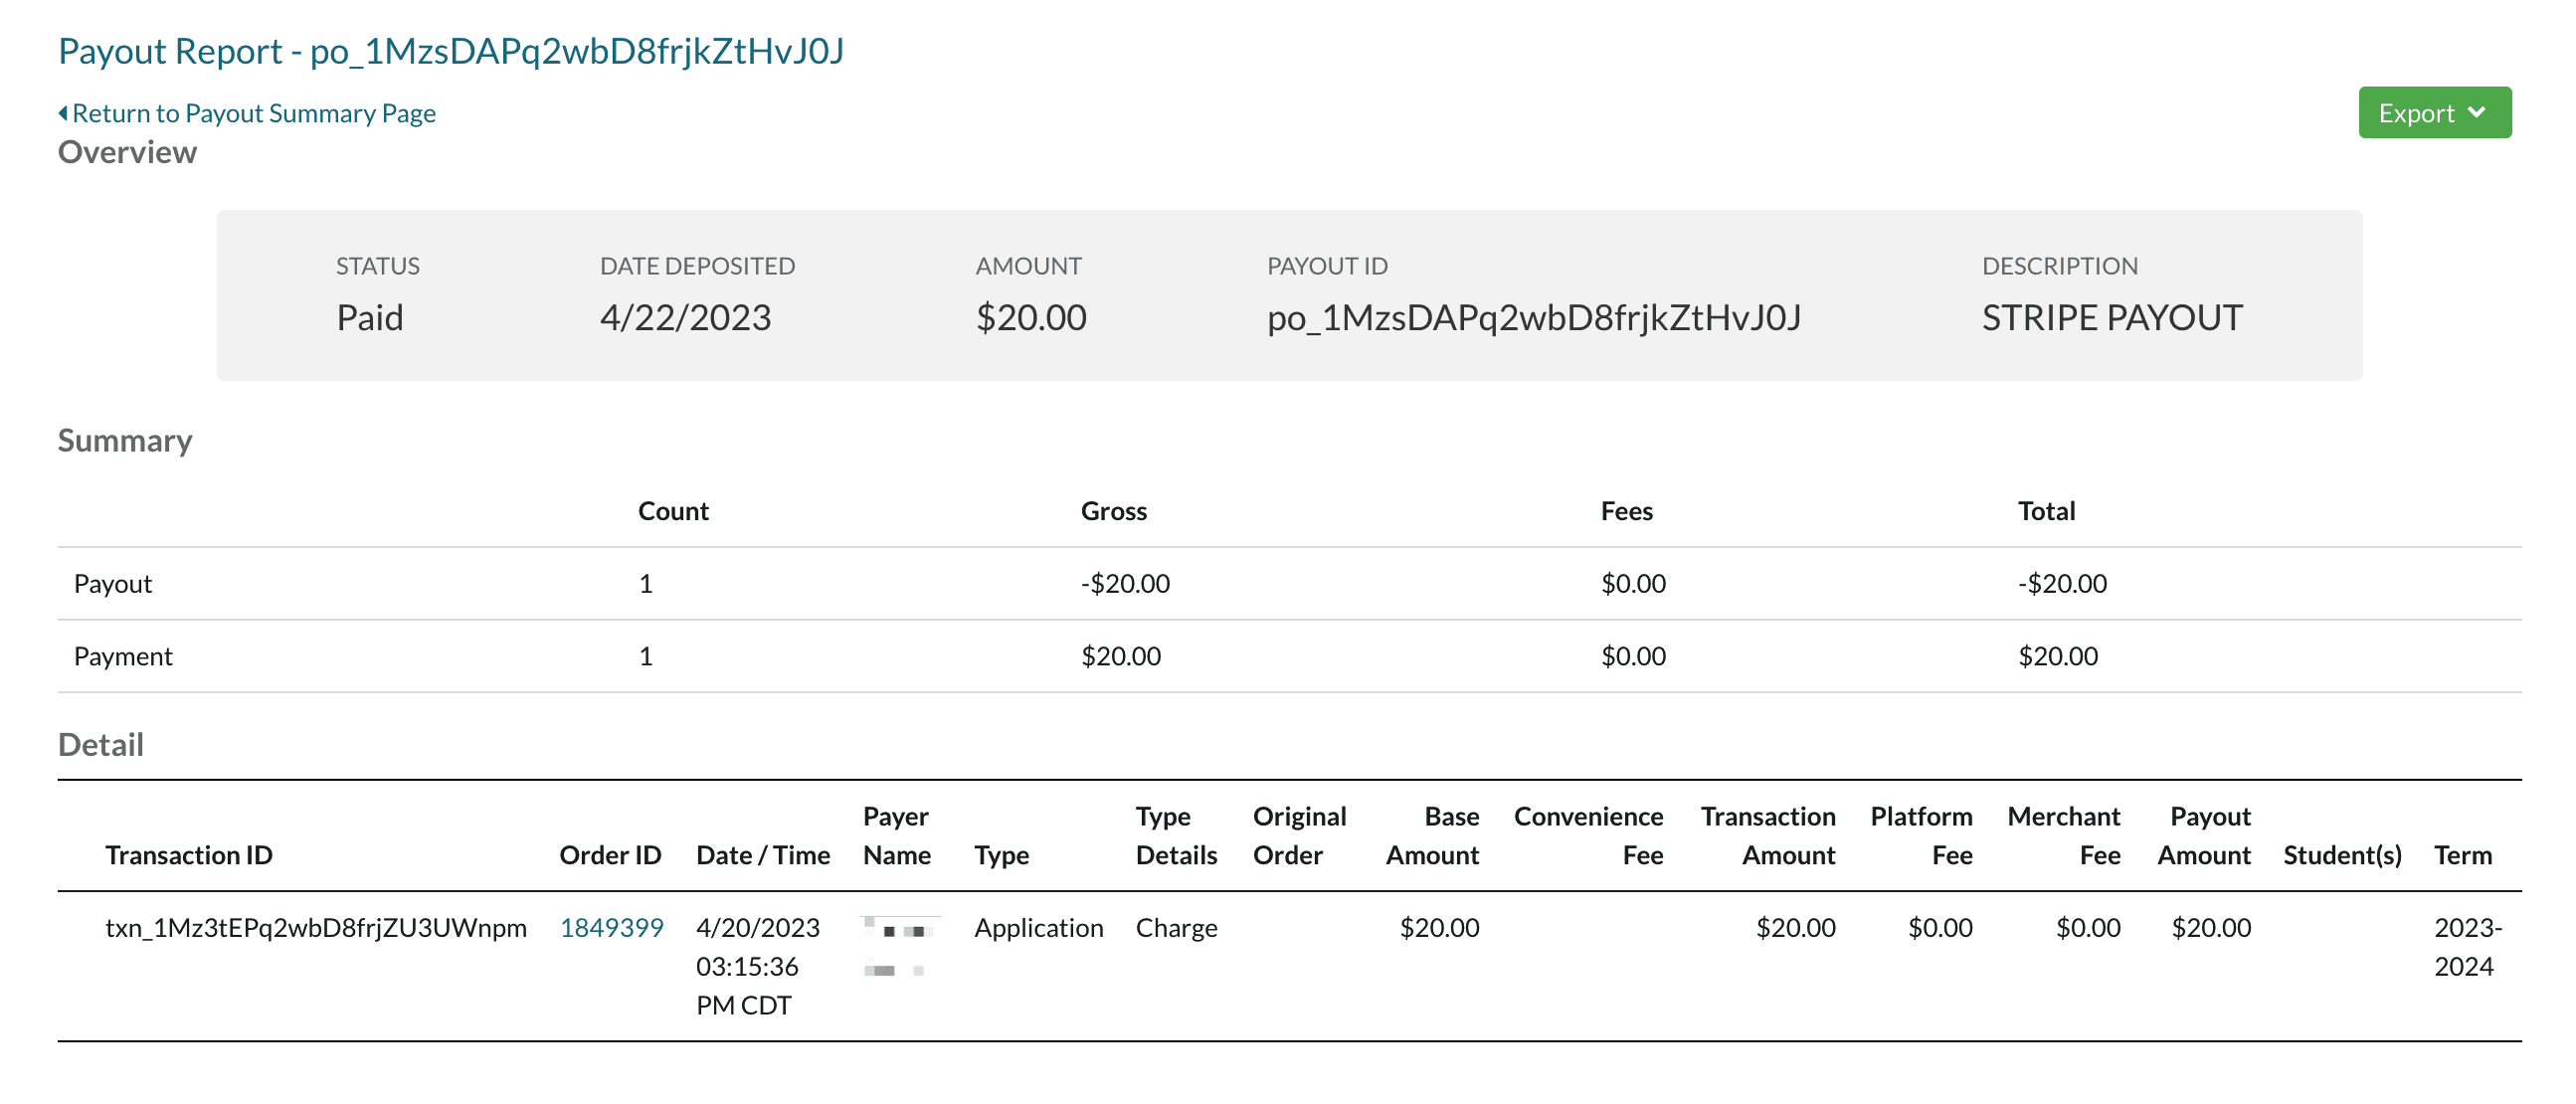The width and height of the screenshot is (2576, 1104).
Task: Click the Merchant Fee column header
Action: [2063, 836]
